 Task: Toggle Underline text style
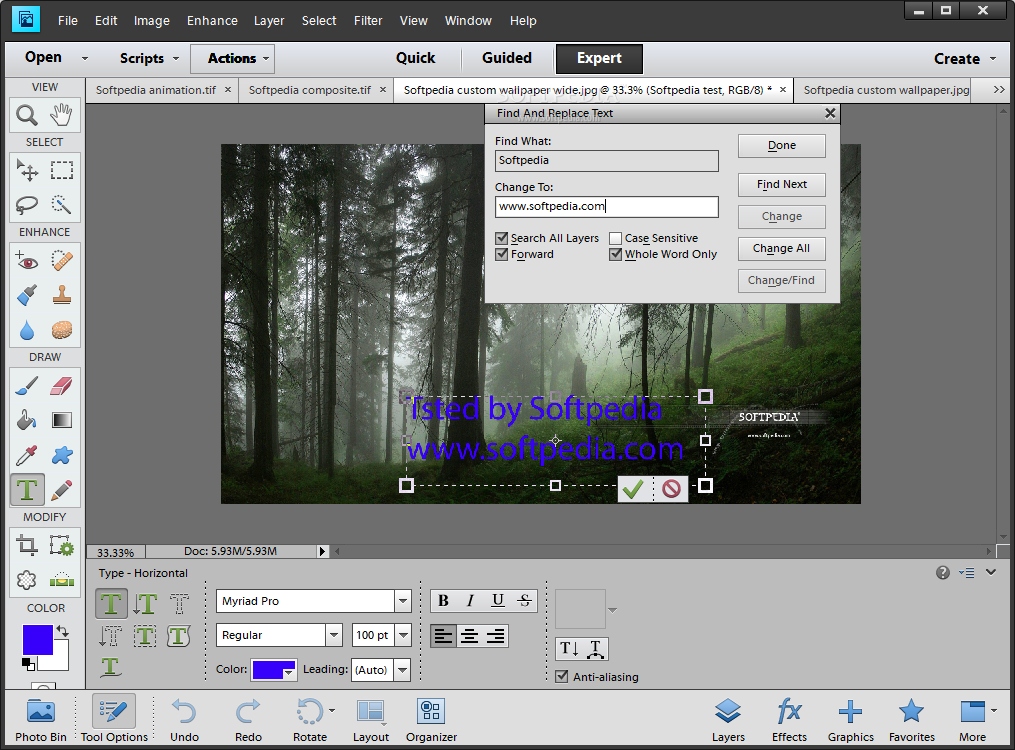click(497, 601)
